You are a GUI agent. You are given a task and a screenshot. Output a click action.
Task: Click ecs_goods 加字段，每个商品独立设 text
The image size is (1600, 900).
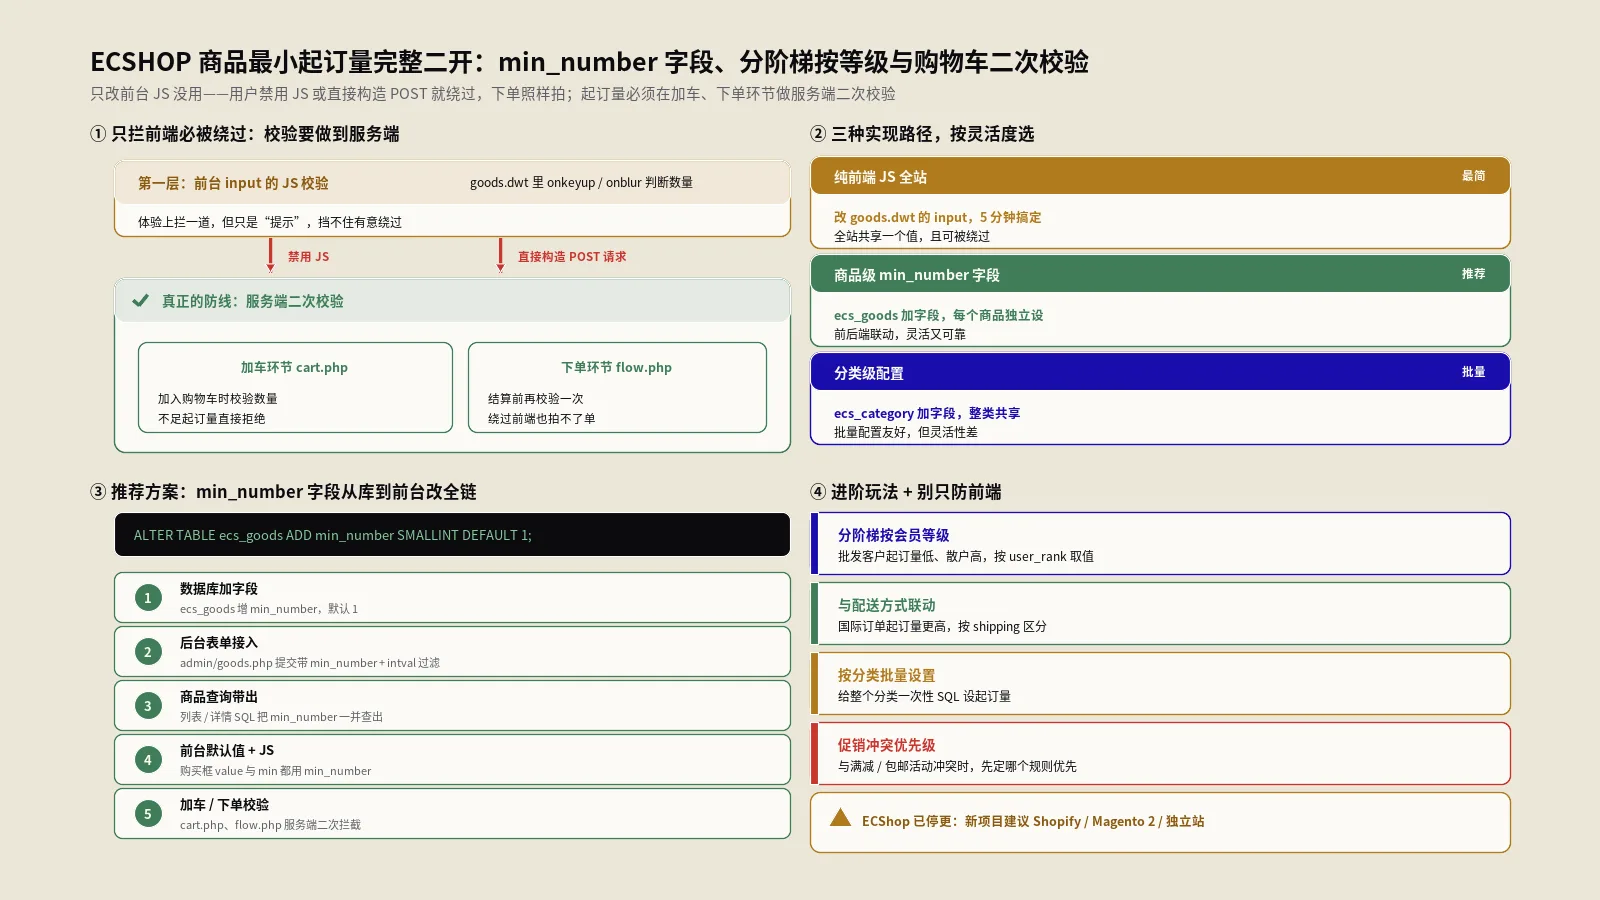click(x=938, y=315)
